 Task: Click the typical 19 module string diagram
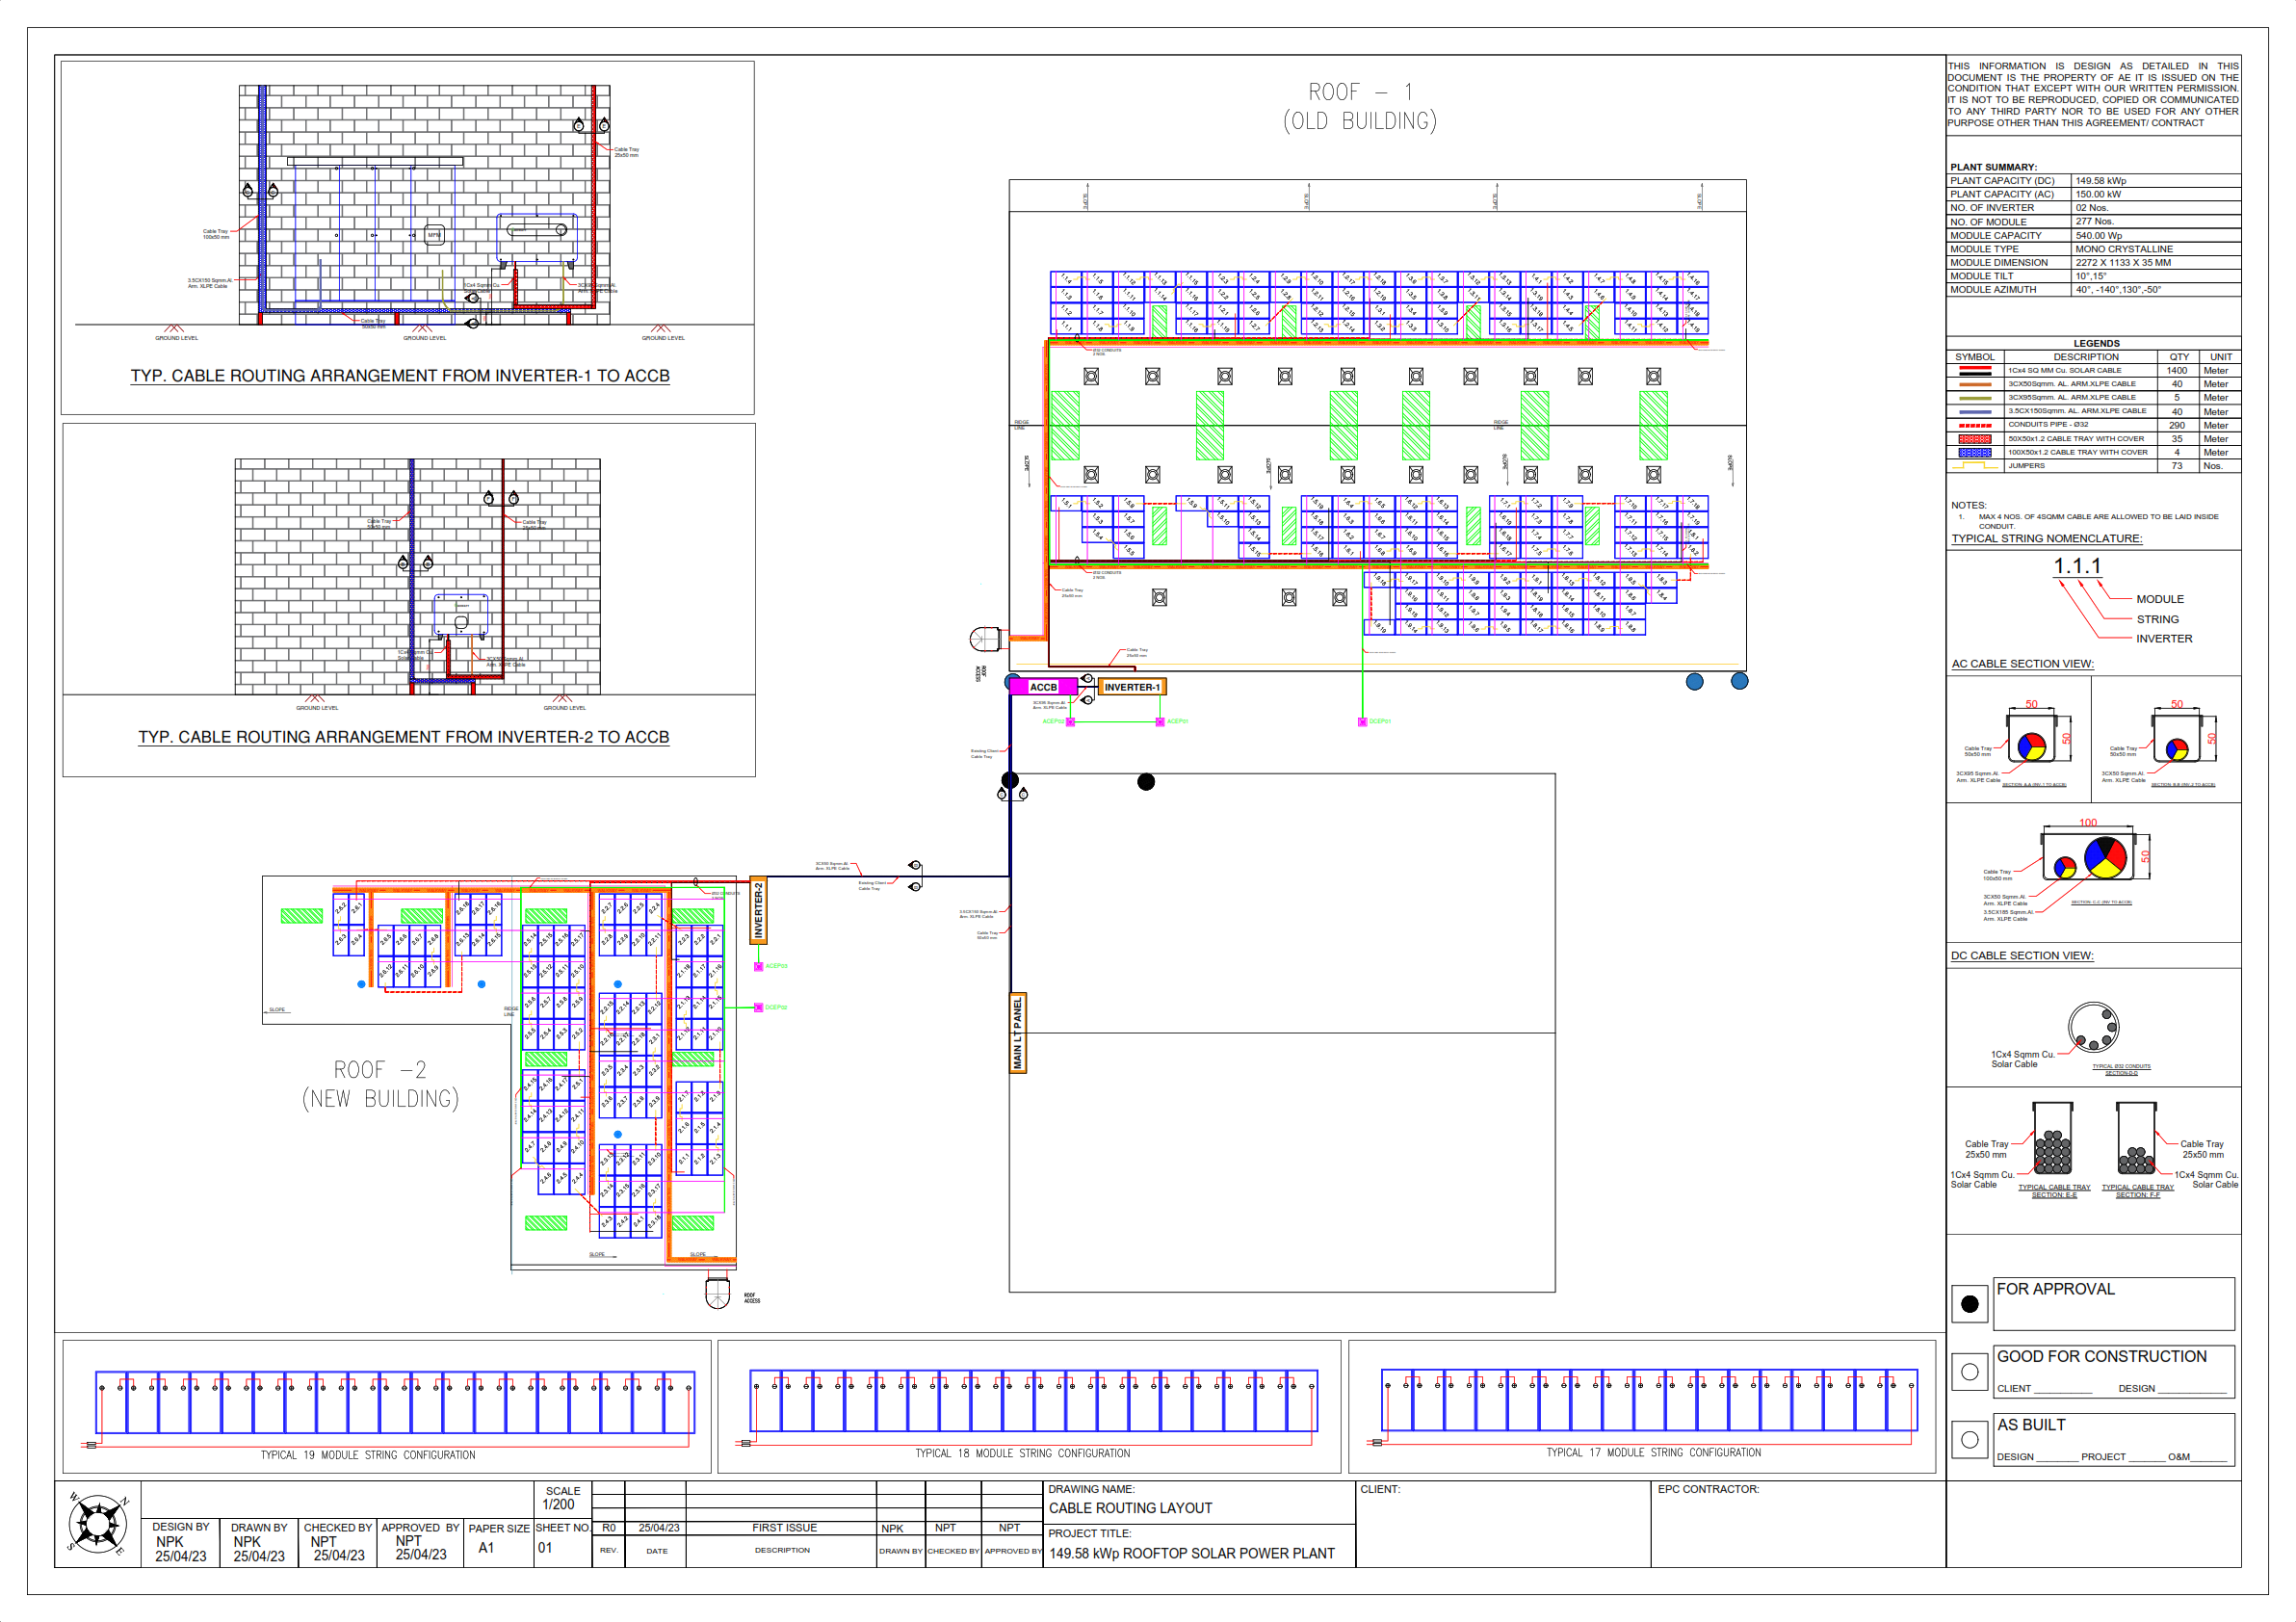coord(394,1405)
